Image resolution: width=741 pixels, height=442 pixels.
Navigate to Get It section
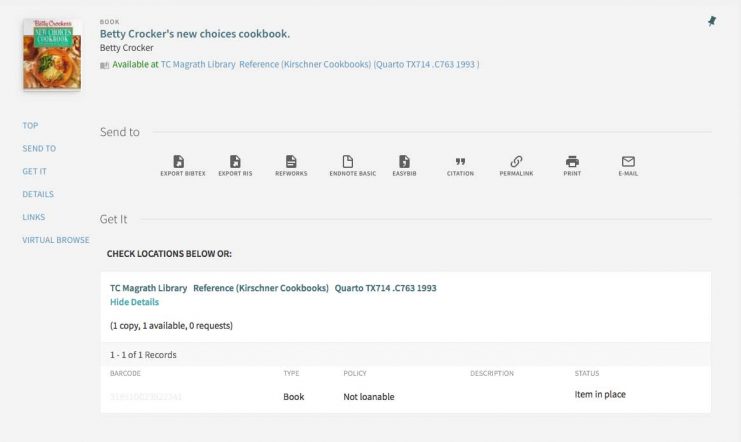point(35,172)
